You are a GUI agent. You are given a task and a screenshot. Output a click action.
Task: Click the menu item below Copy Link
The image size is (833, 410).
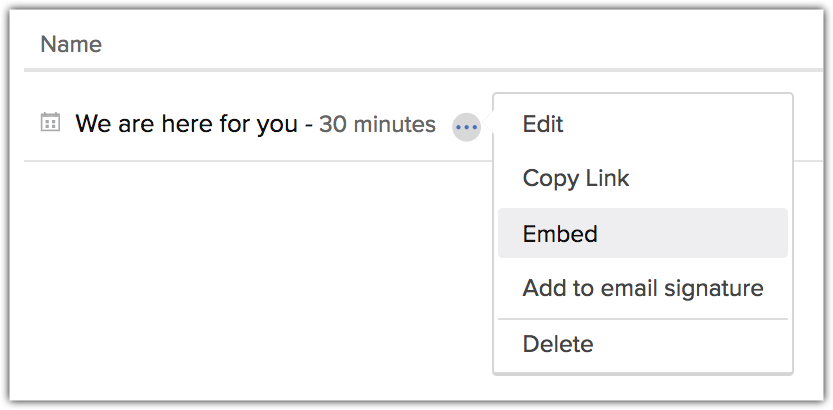(560, 234)
